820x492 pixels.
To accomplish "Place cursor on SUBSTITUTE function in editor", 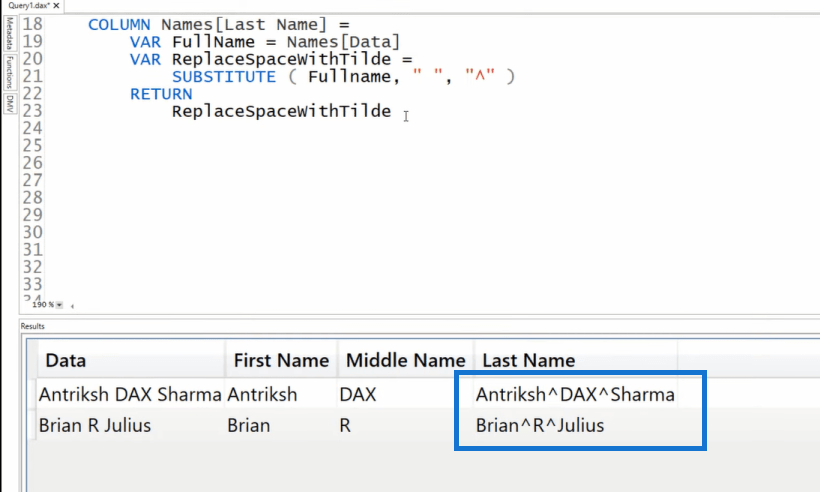I will pos(224,77).
